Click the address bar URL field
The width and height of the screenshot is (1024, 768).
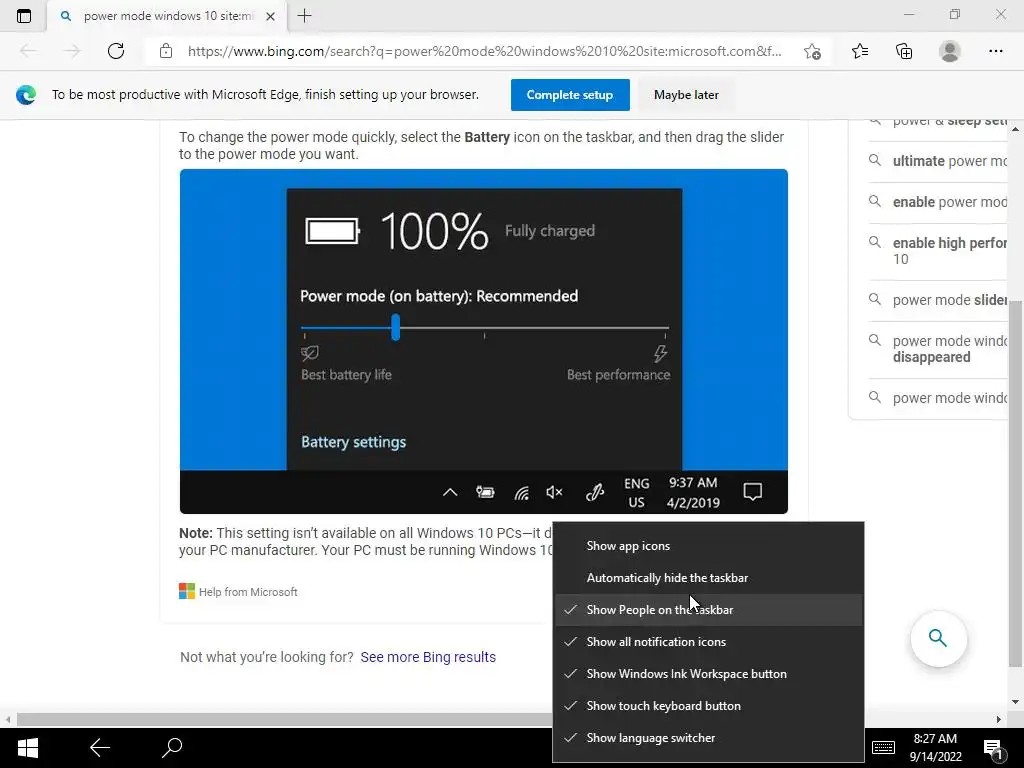pos(484,51)
